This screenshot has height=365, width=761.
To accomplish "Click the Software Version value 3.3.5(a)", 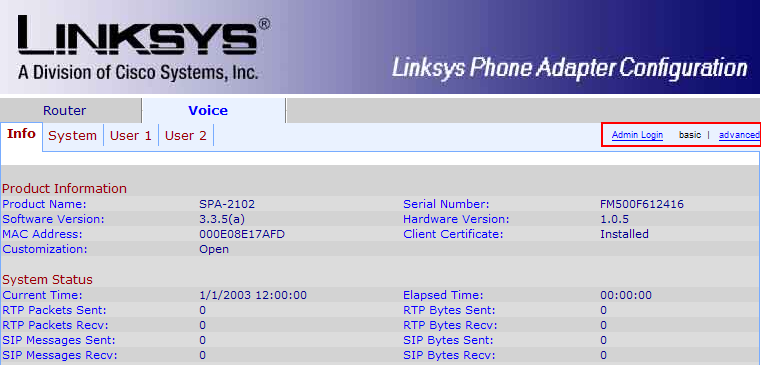I will [x=225, y=219].
